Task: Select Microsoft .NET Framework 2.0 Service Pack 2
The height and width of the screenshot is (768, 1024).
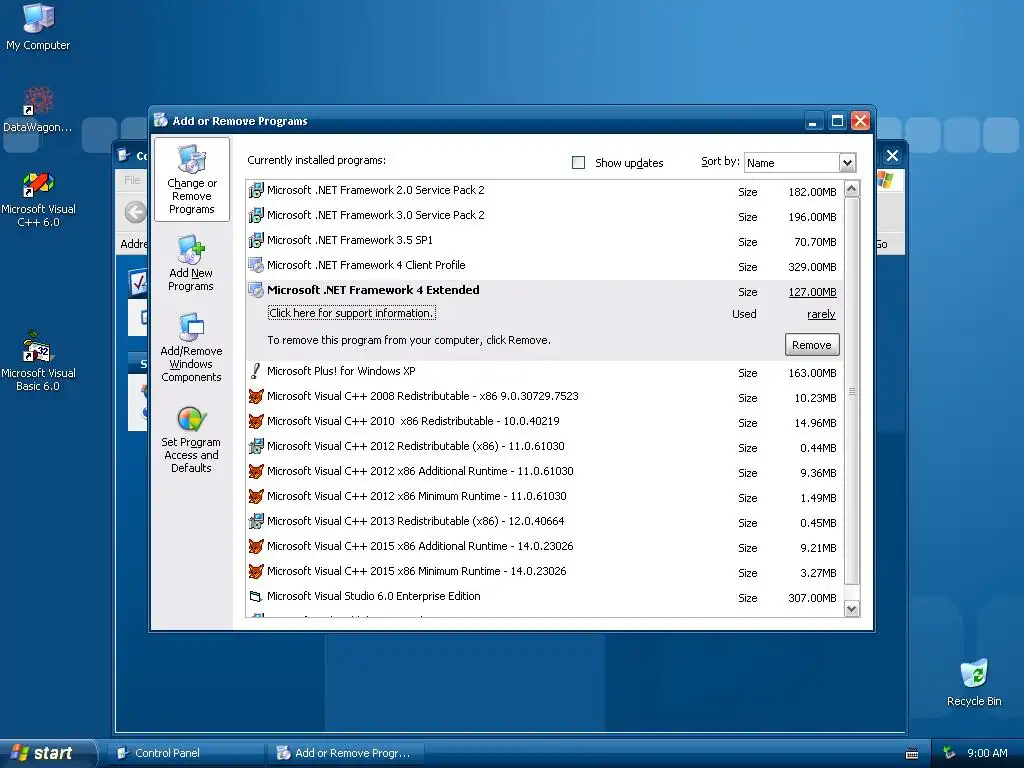Action: 545,191
